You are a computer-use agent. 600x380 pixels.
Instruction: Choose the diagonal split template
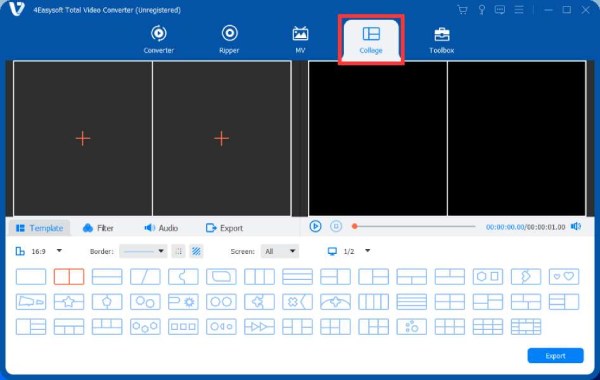[145, 277]
